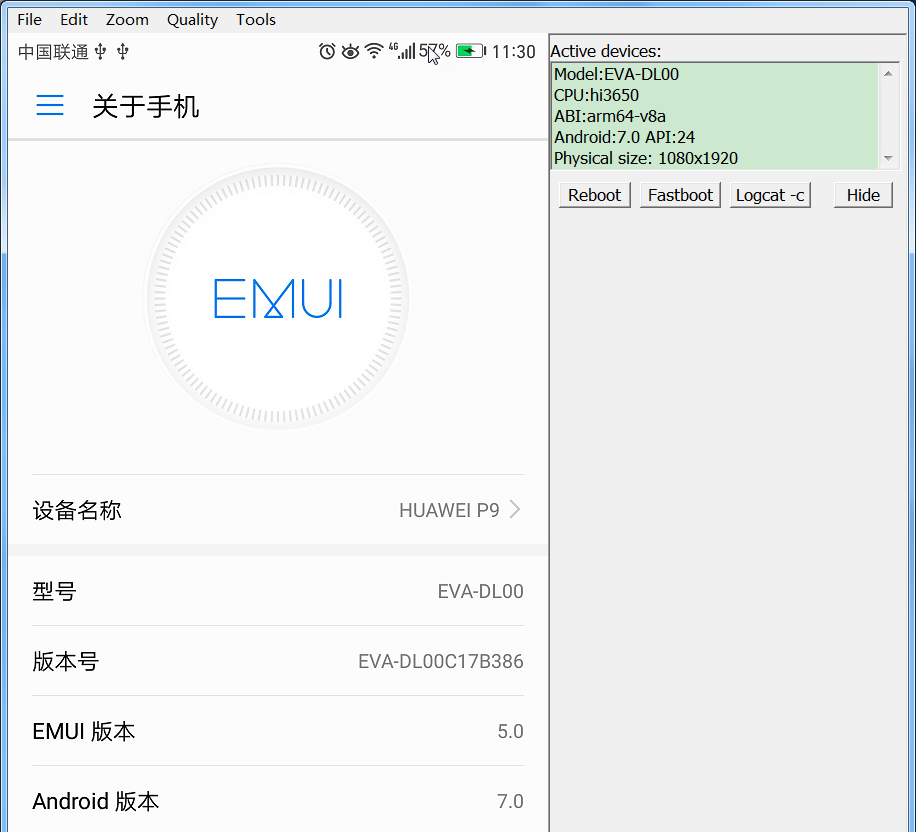916x832 pixels.
Task: Click the second USB status icon
Action: point(123,51)
